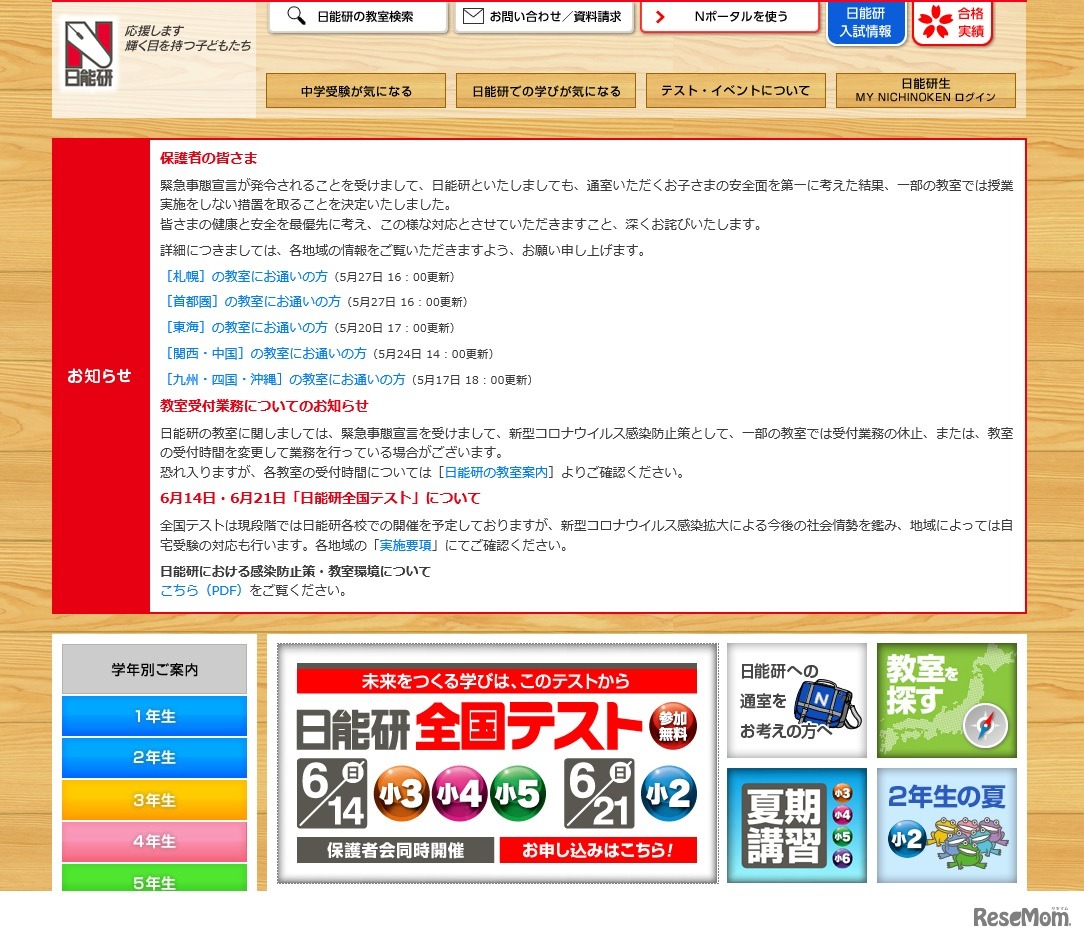Open the 中学受験が気になる menu
The image size is (1084, 940).
click(x=356, y=91)
